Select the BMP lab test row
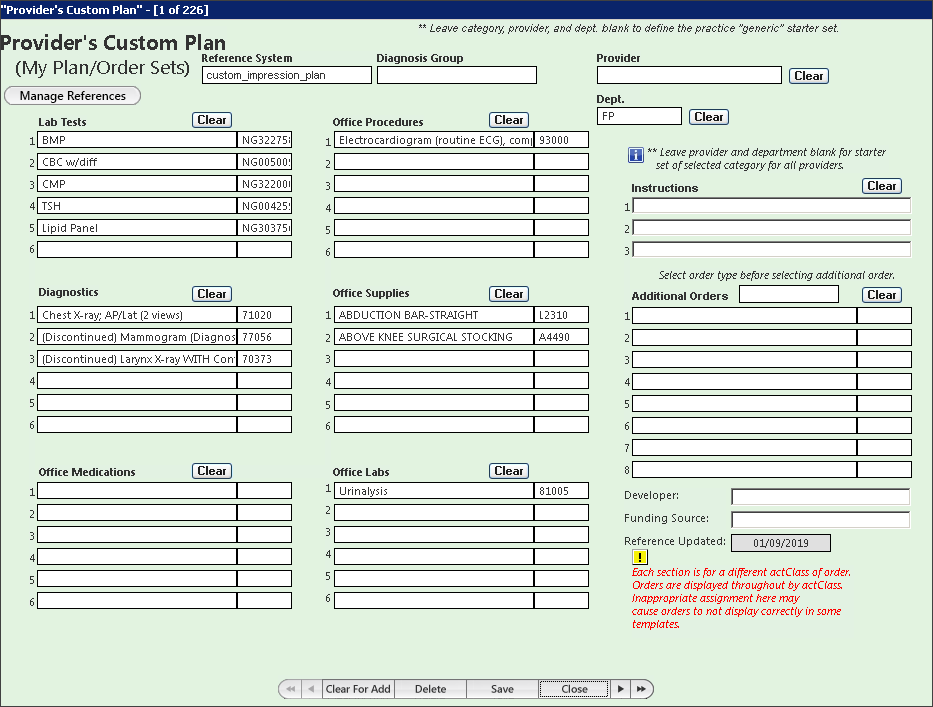This screenshot has width=933, height=707. [137, 140]
